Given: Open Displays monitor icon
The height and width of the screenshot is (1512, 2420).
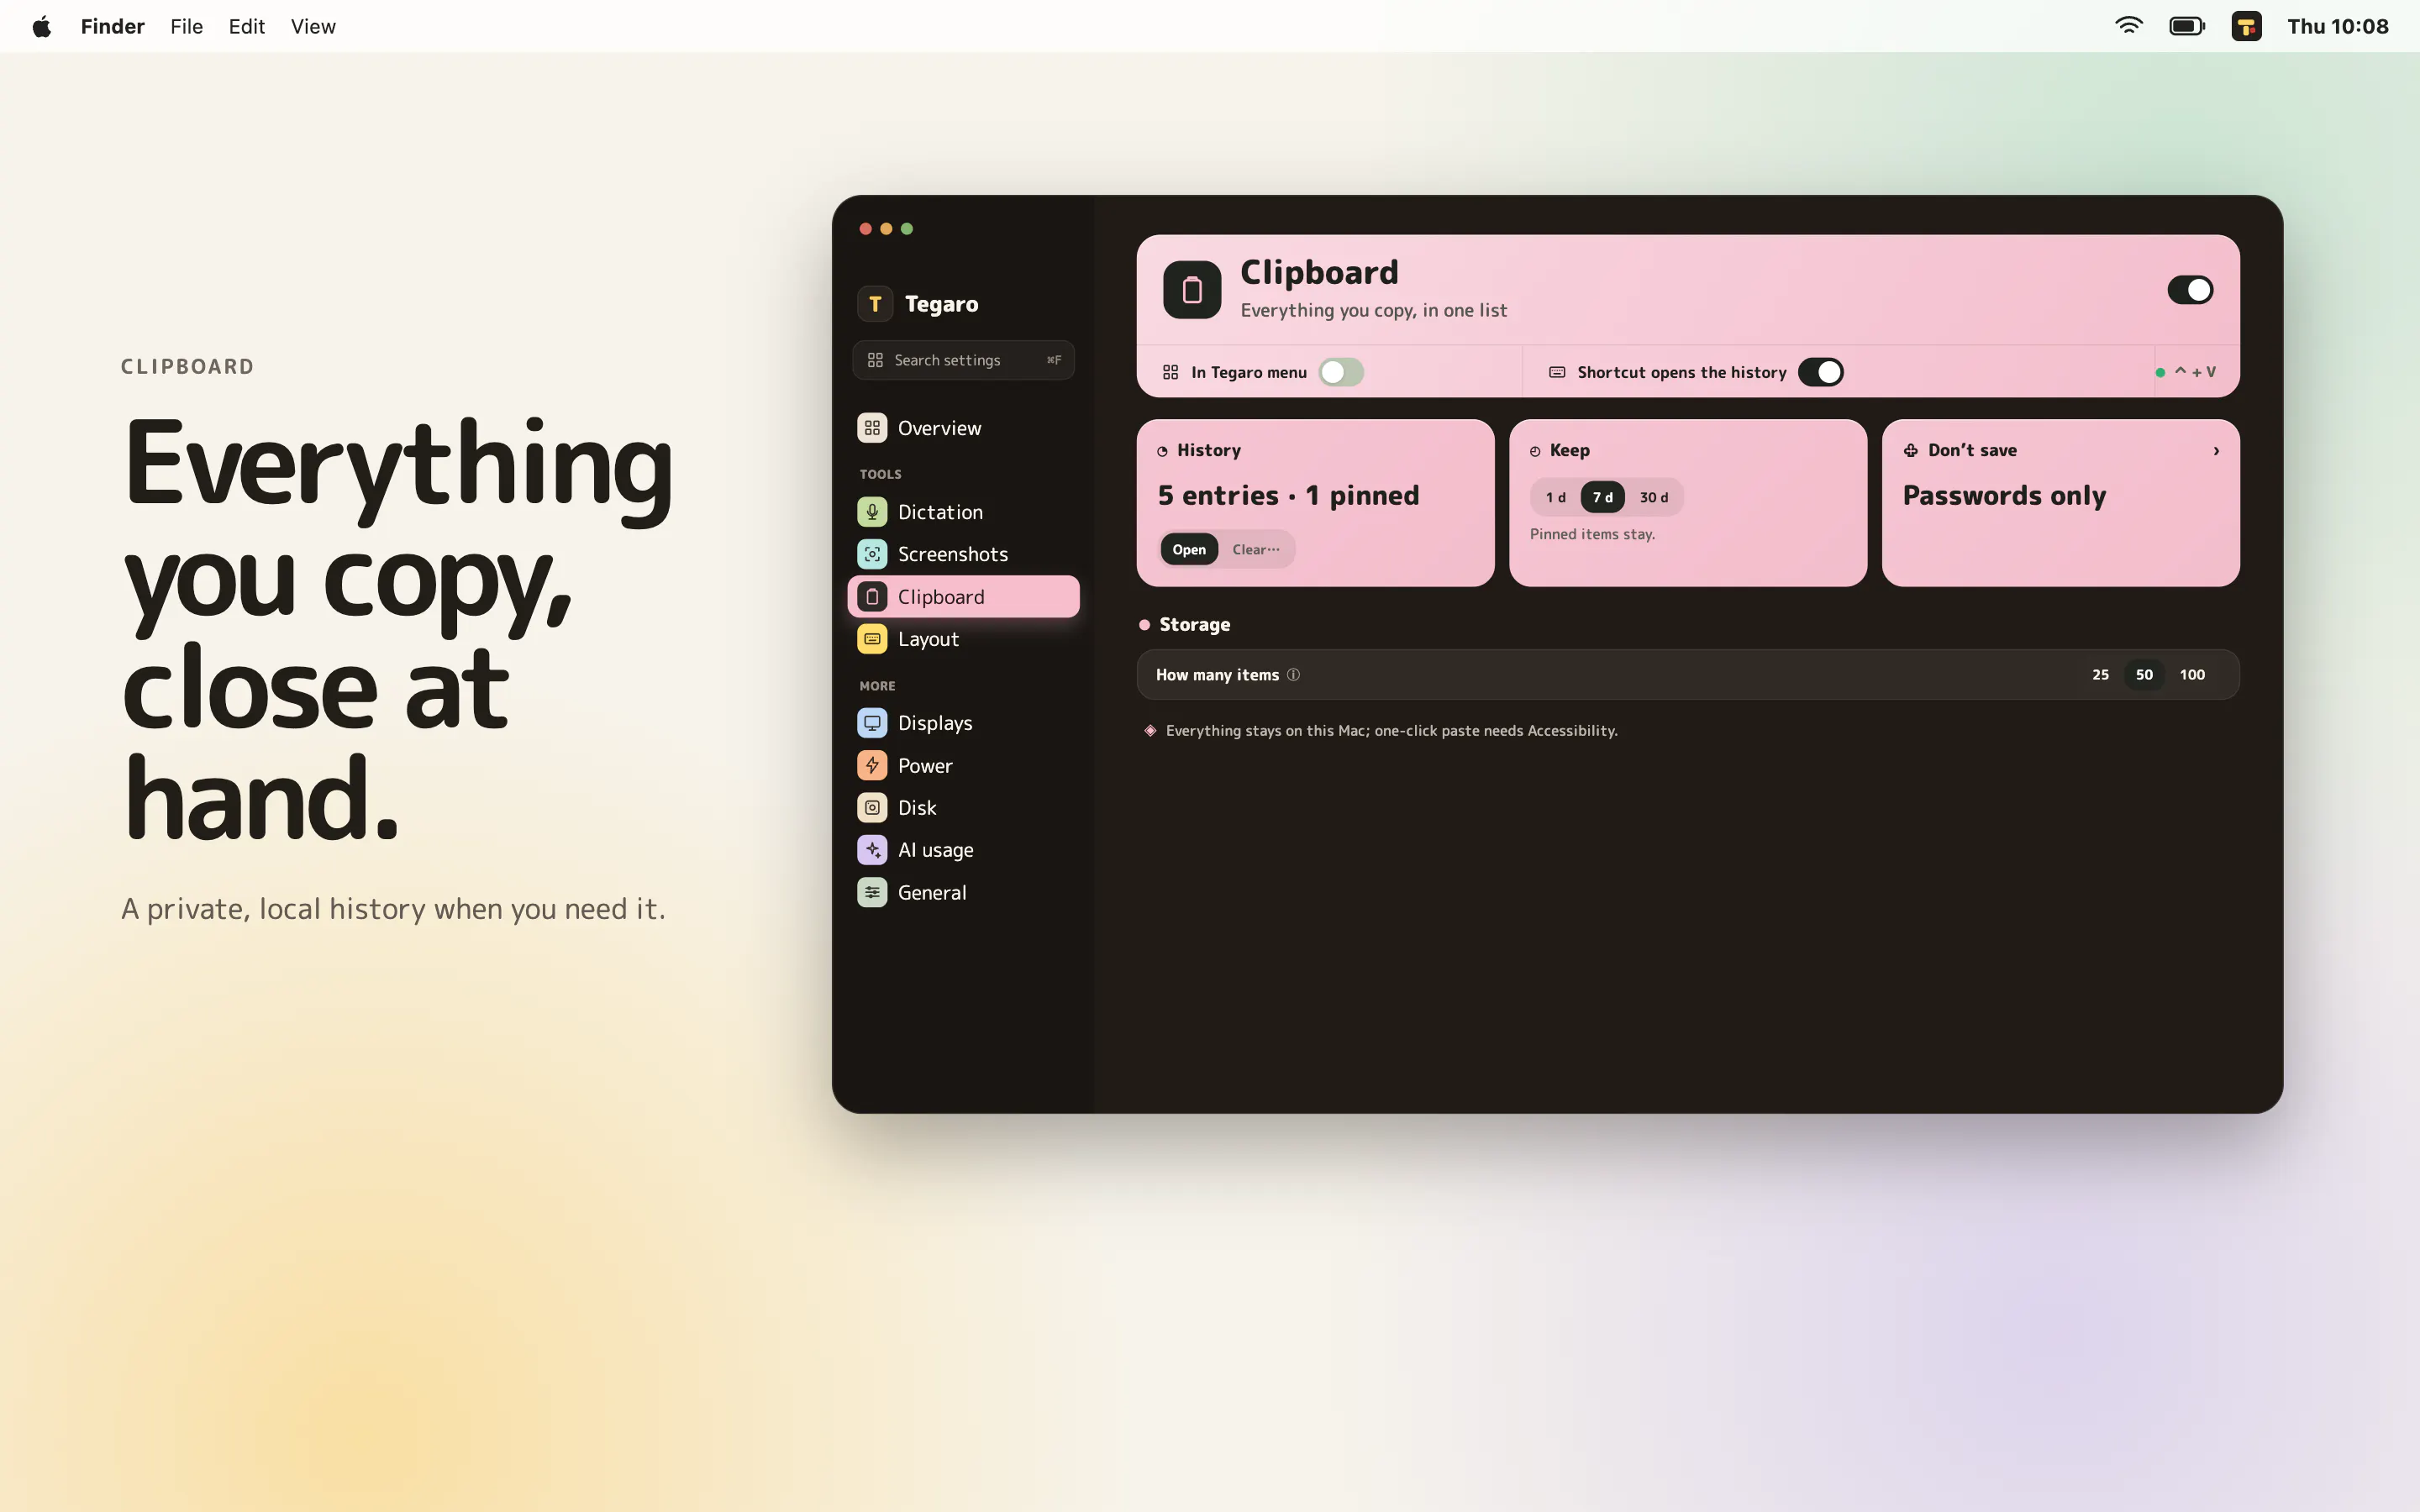Looking at the screenshot, I should tap(872, 723).
